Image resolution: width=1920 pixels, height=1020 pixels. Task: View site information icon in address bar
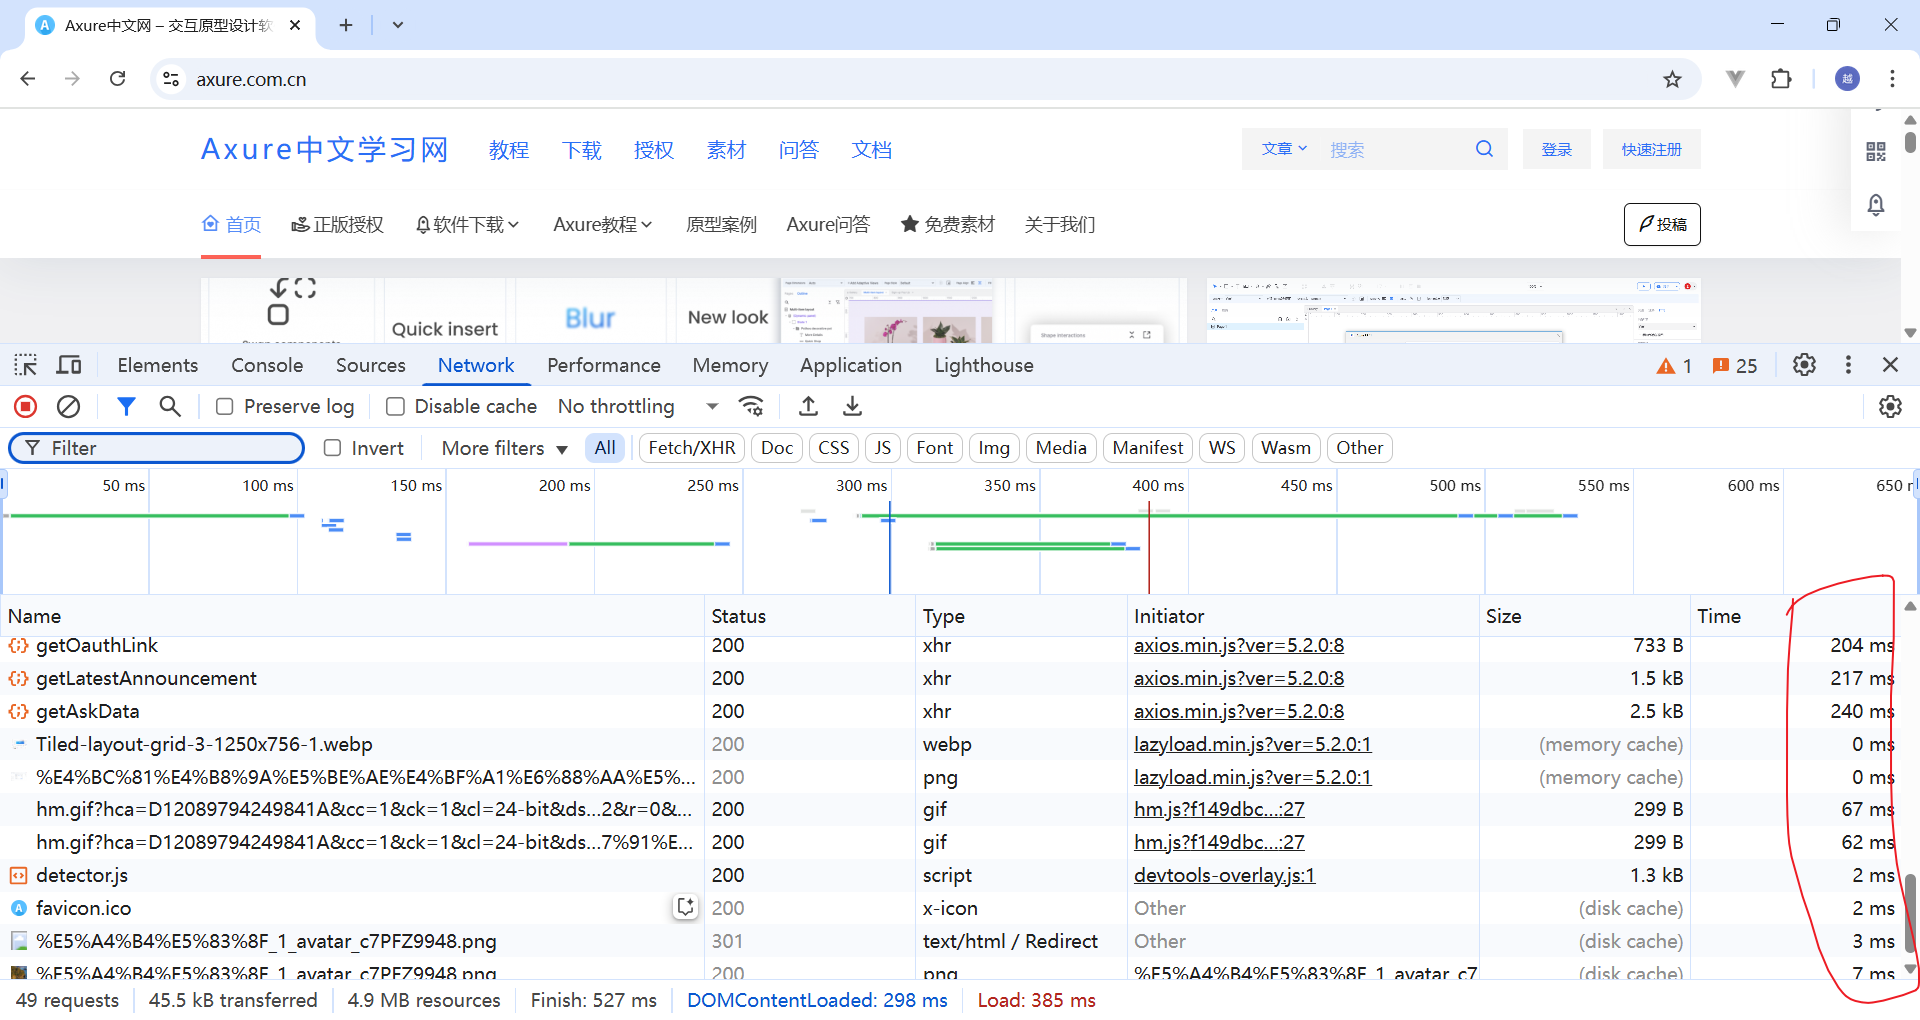[x=171, y=79]
